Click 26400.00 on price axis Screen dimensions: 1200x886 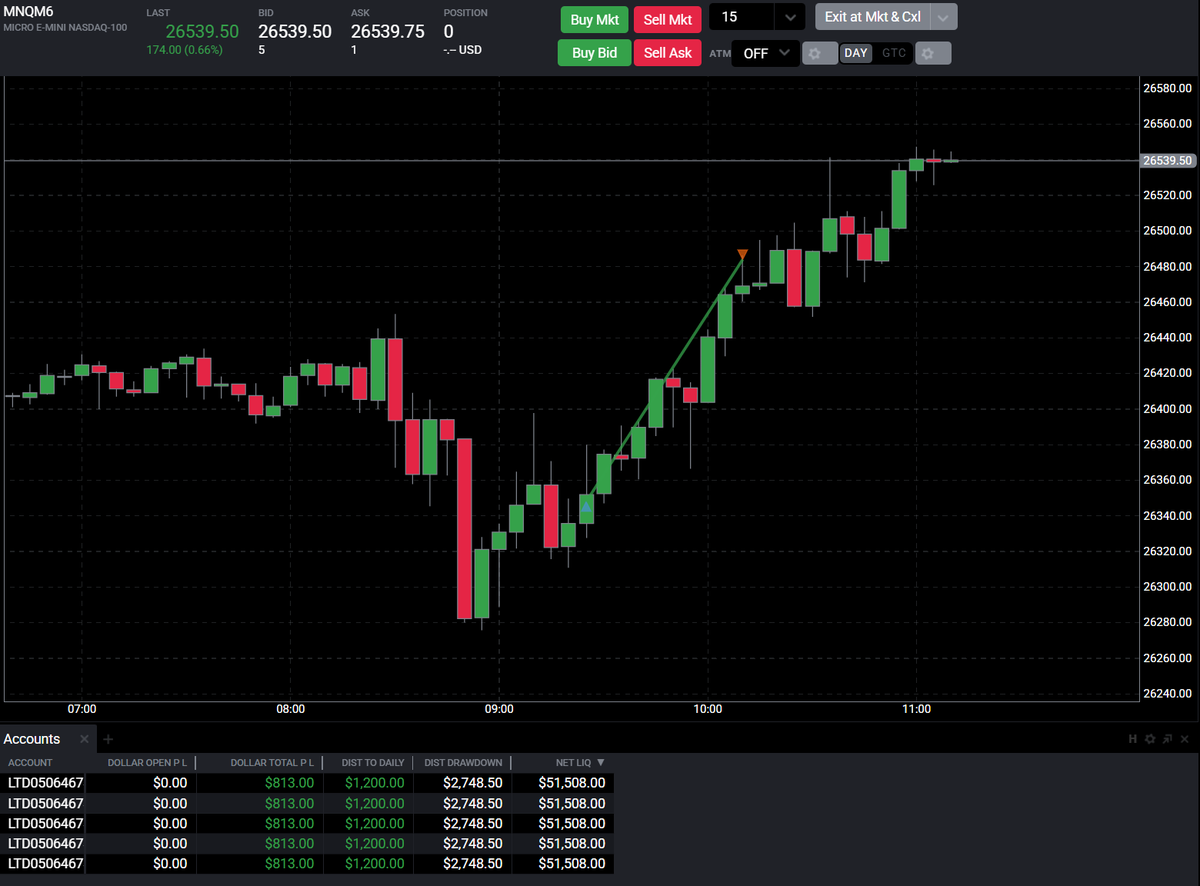coord(1167,409)
